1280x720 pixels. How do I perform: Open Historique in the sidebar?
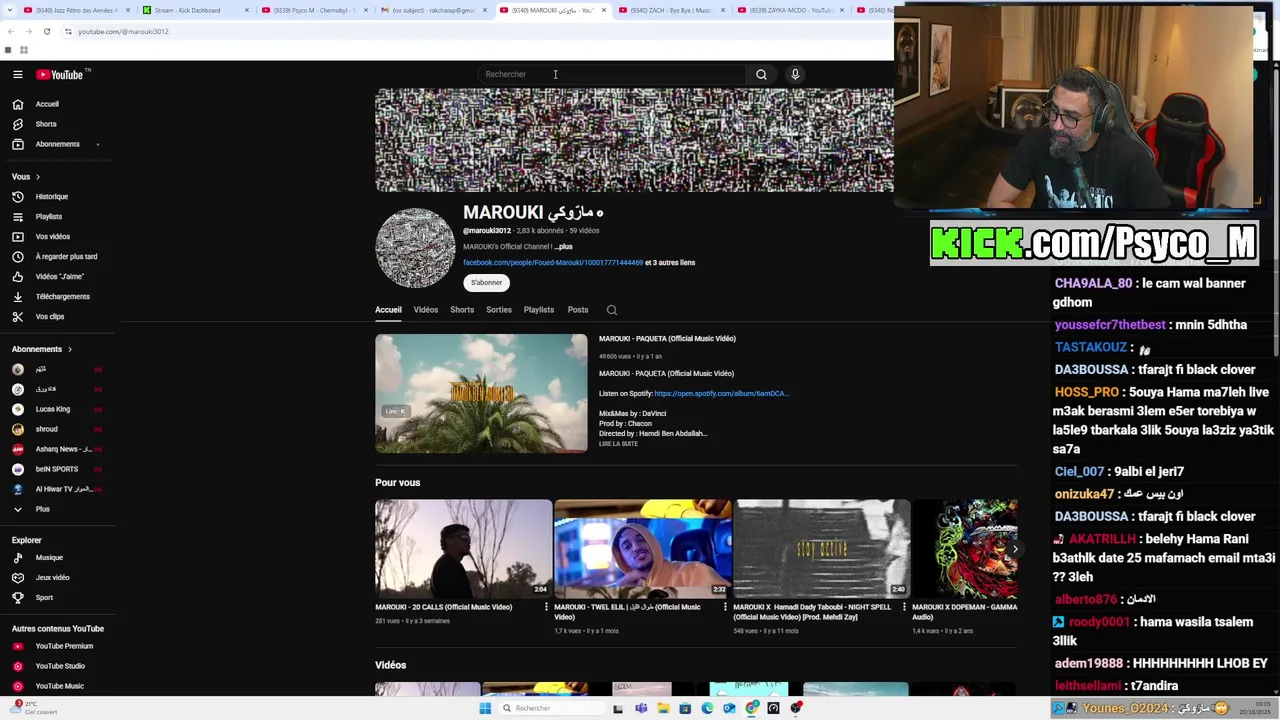click(52, 197)
